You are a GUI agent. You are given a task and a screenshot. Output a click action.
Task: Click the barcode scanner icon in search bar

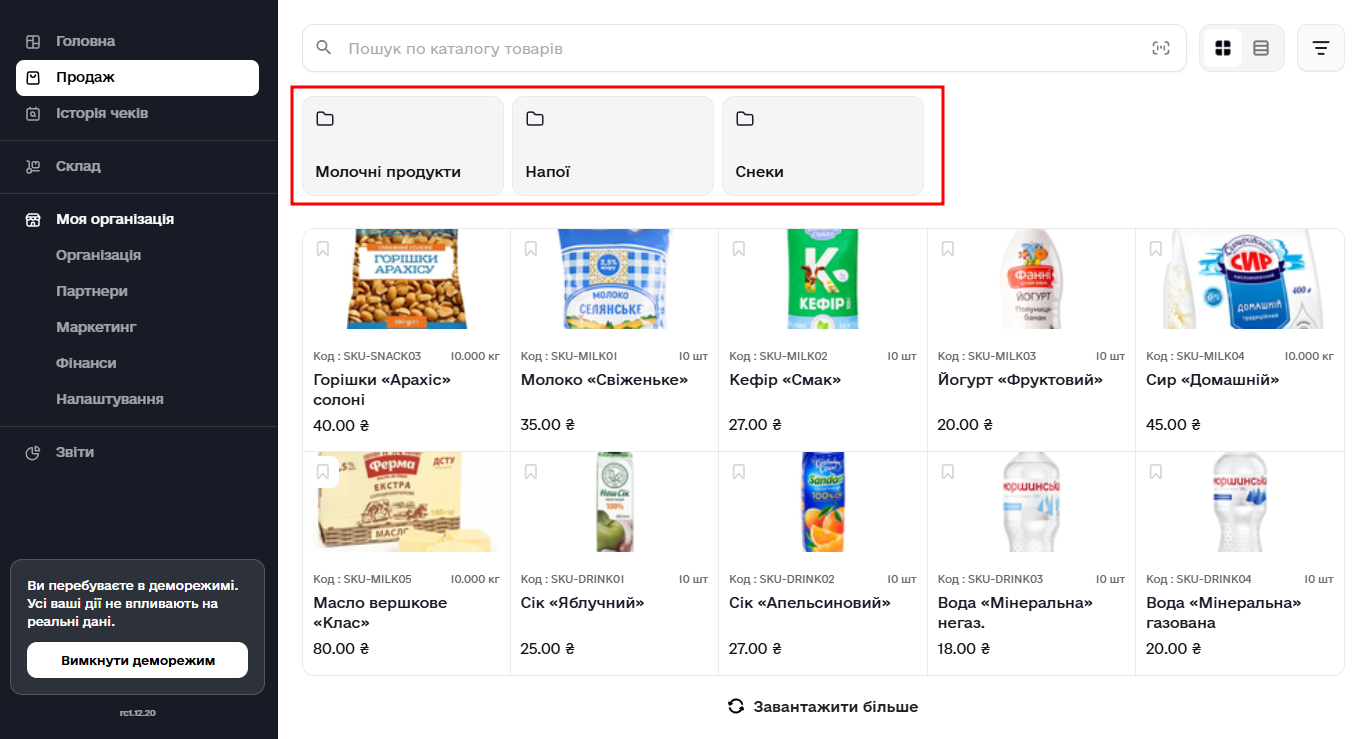[x=1160, y=47]
